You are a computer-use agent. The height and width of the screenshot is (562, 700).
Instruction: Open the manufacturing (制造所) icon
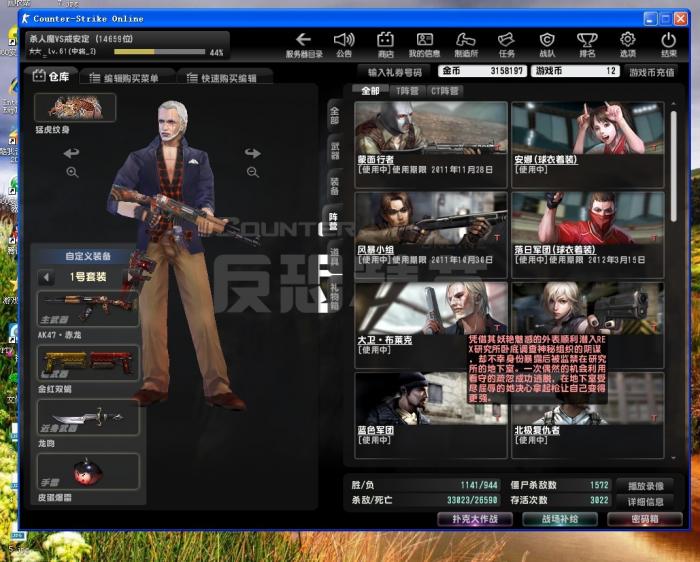tap(466, 45)
